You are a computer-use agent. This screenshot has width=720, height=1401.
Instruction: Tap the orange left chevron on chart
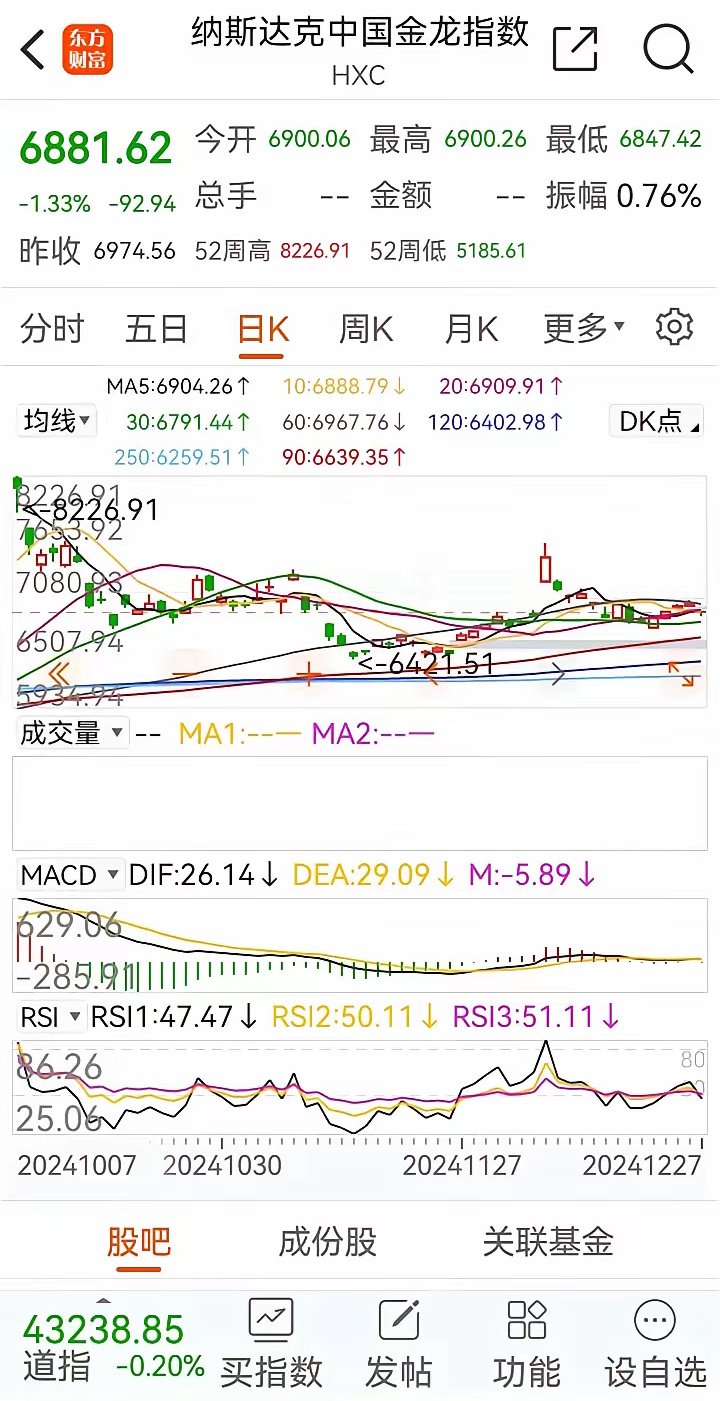[433, 674]
